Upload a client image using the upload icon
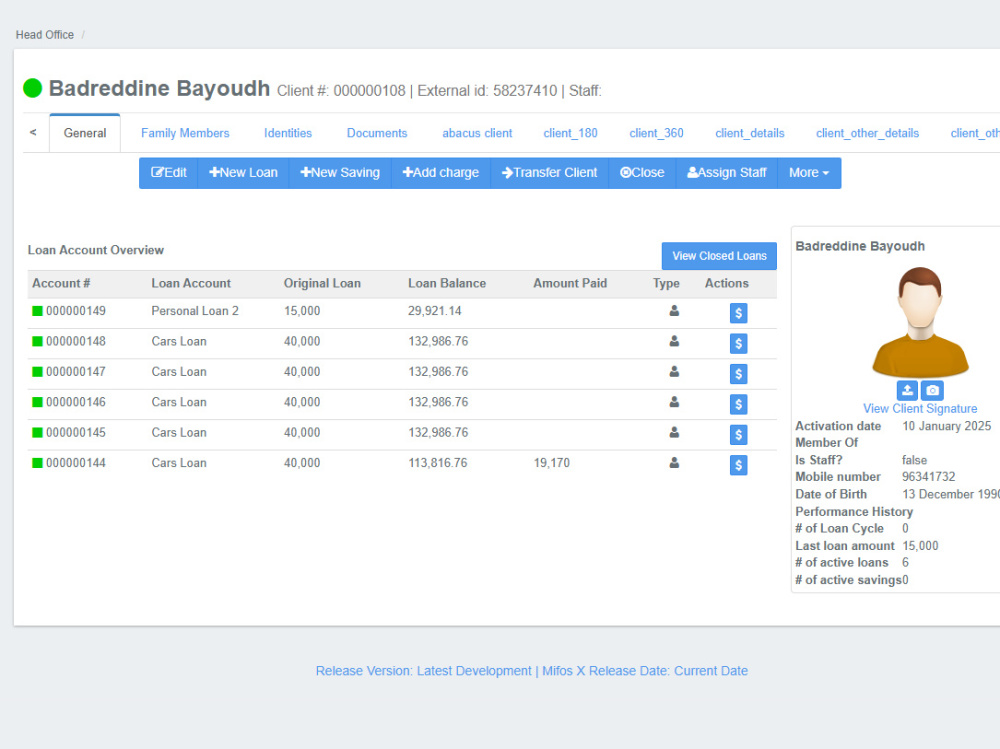The width and height of the screenshot is (1000, 749). (907, 390)
